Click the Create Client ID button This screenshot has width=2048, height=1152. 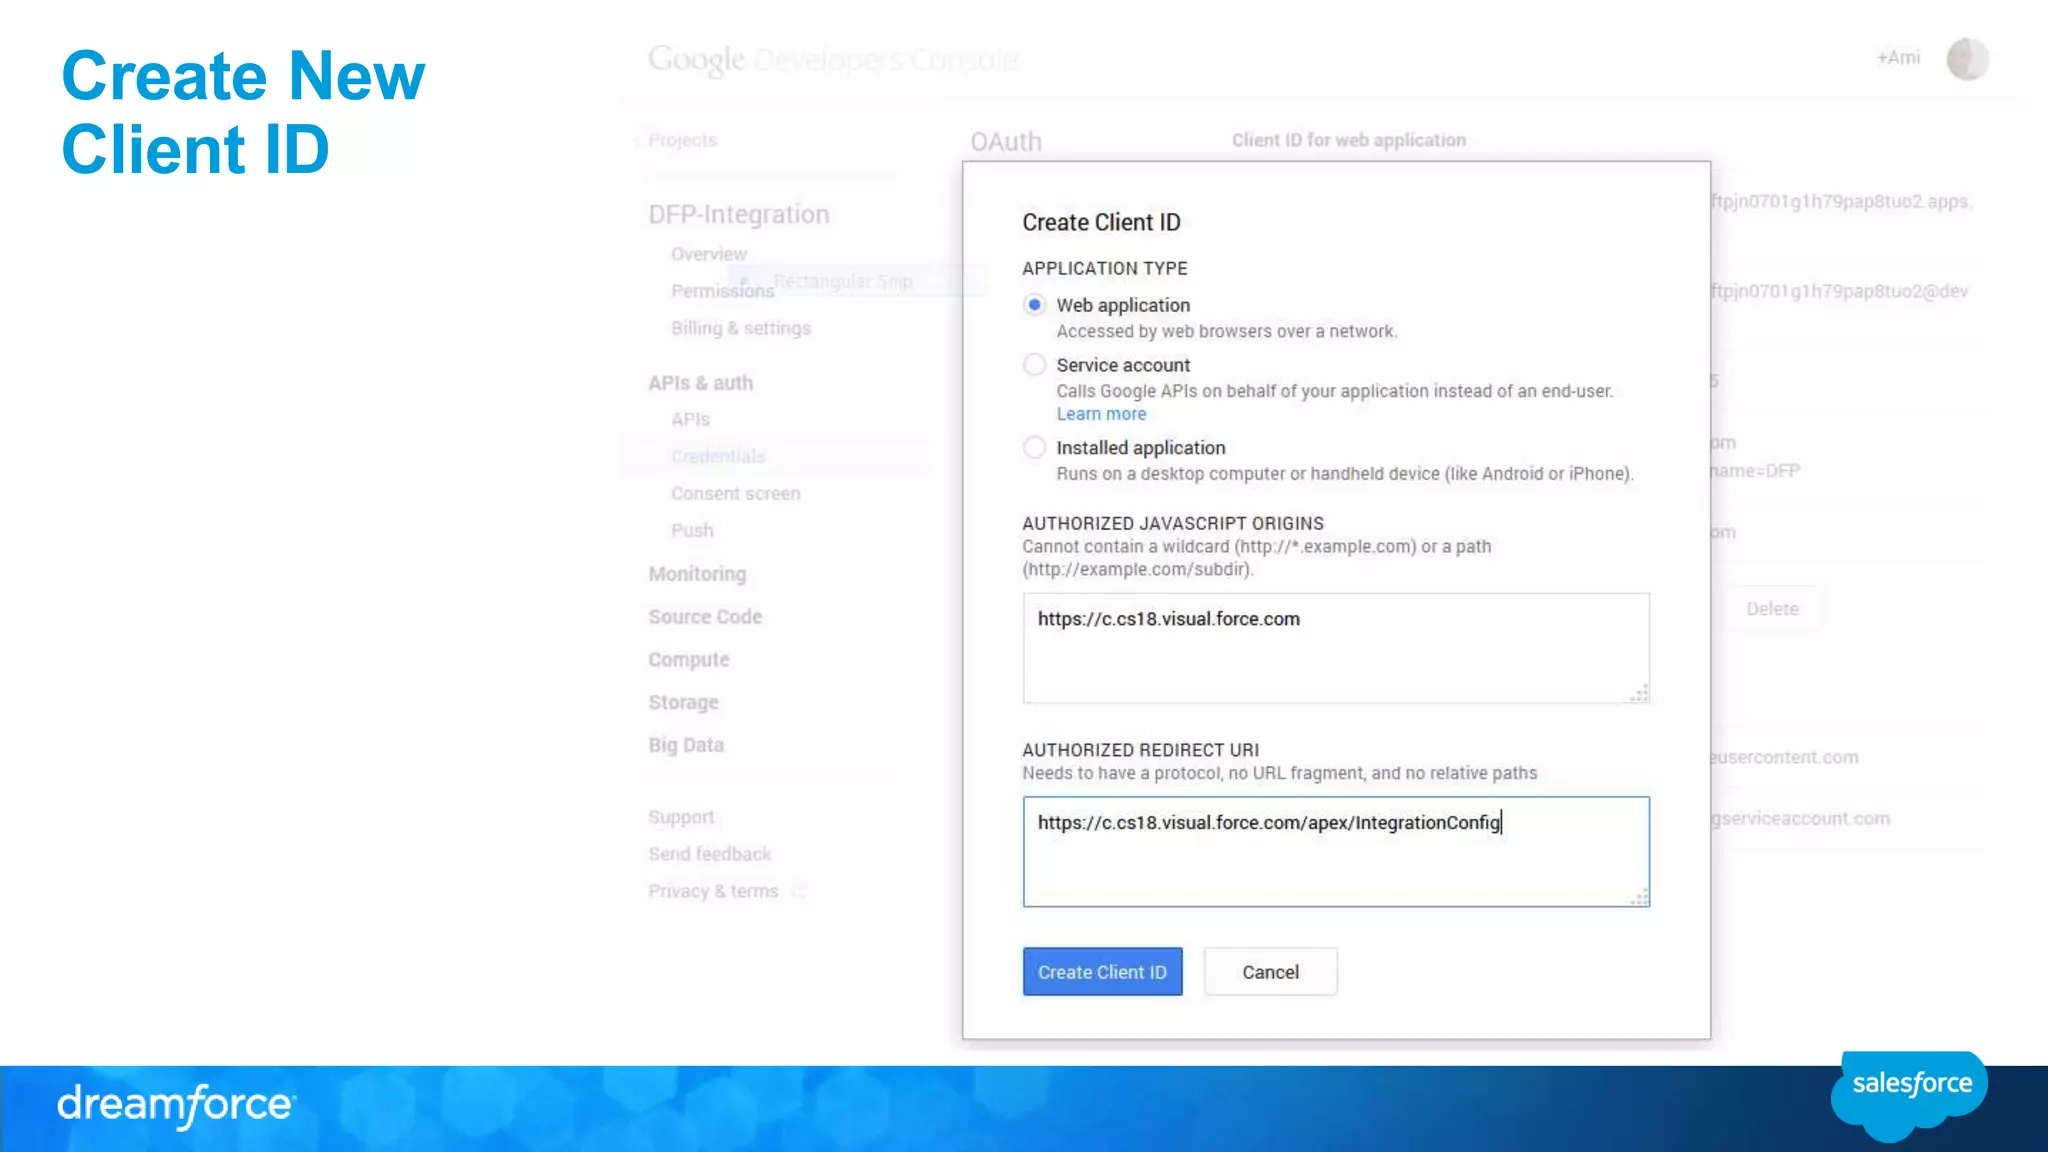[1102, 971]
